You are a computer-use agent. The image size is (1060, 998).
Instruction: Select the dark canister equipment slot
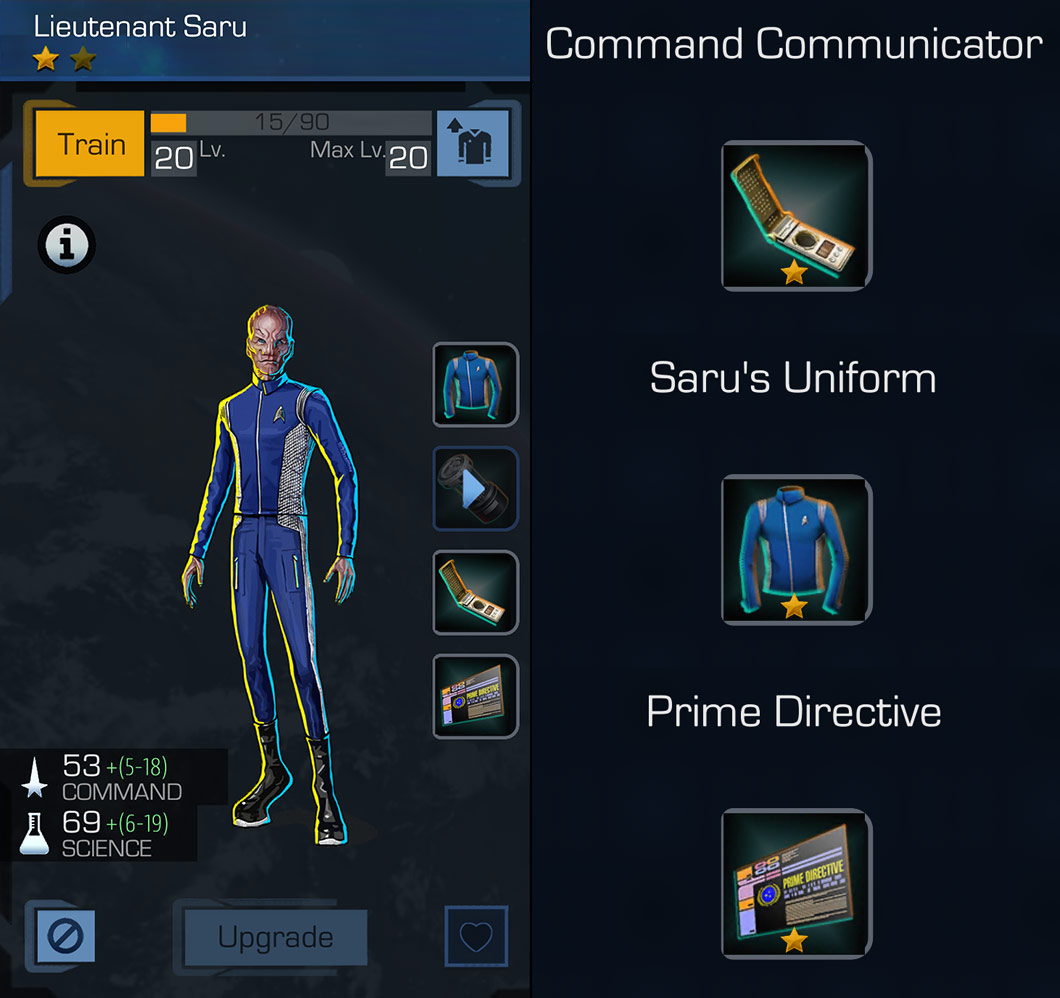(x=475, y=488)
